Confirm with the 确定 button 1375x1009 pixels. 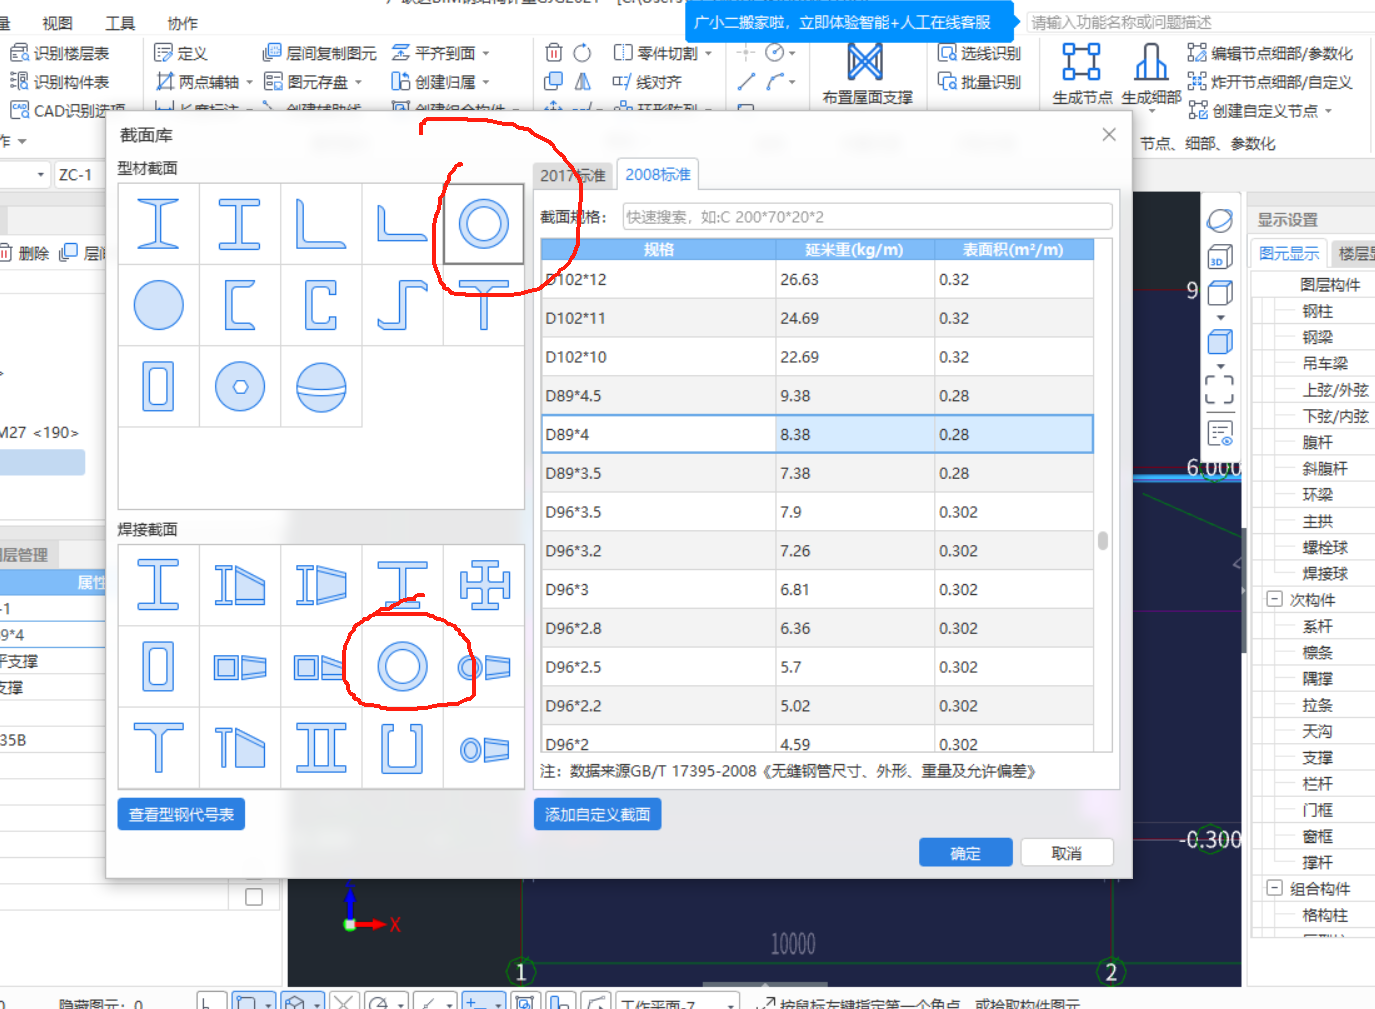point(965,853)
